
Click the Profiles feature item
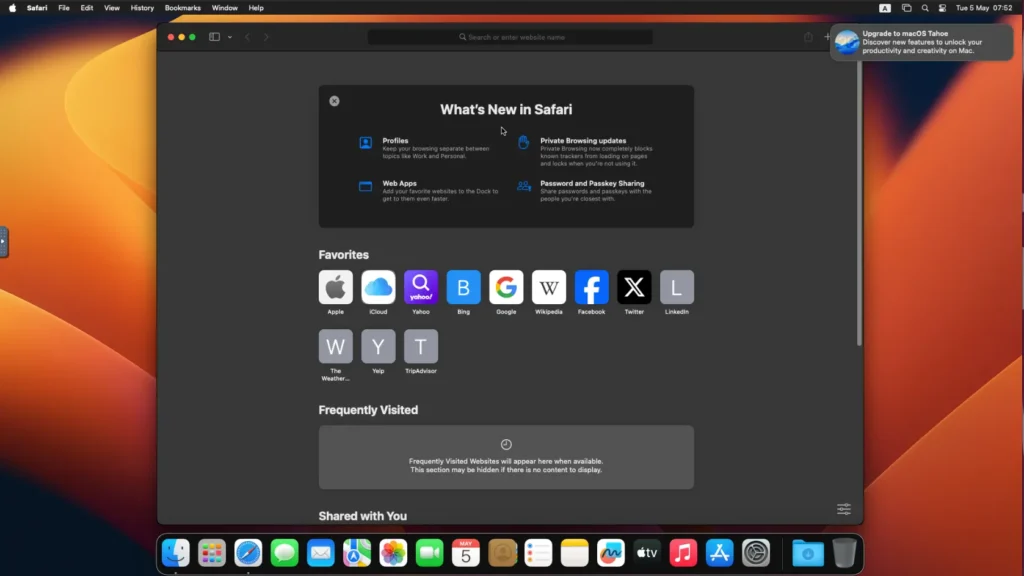coord(428,148)
